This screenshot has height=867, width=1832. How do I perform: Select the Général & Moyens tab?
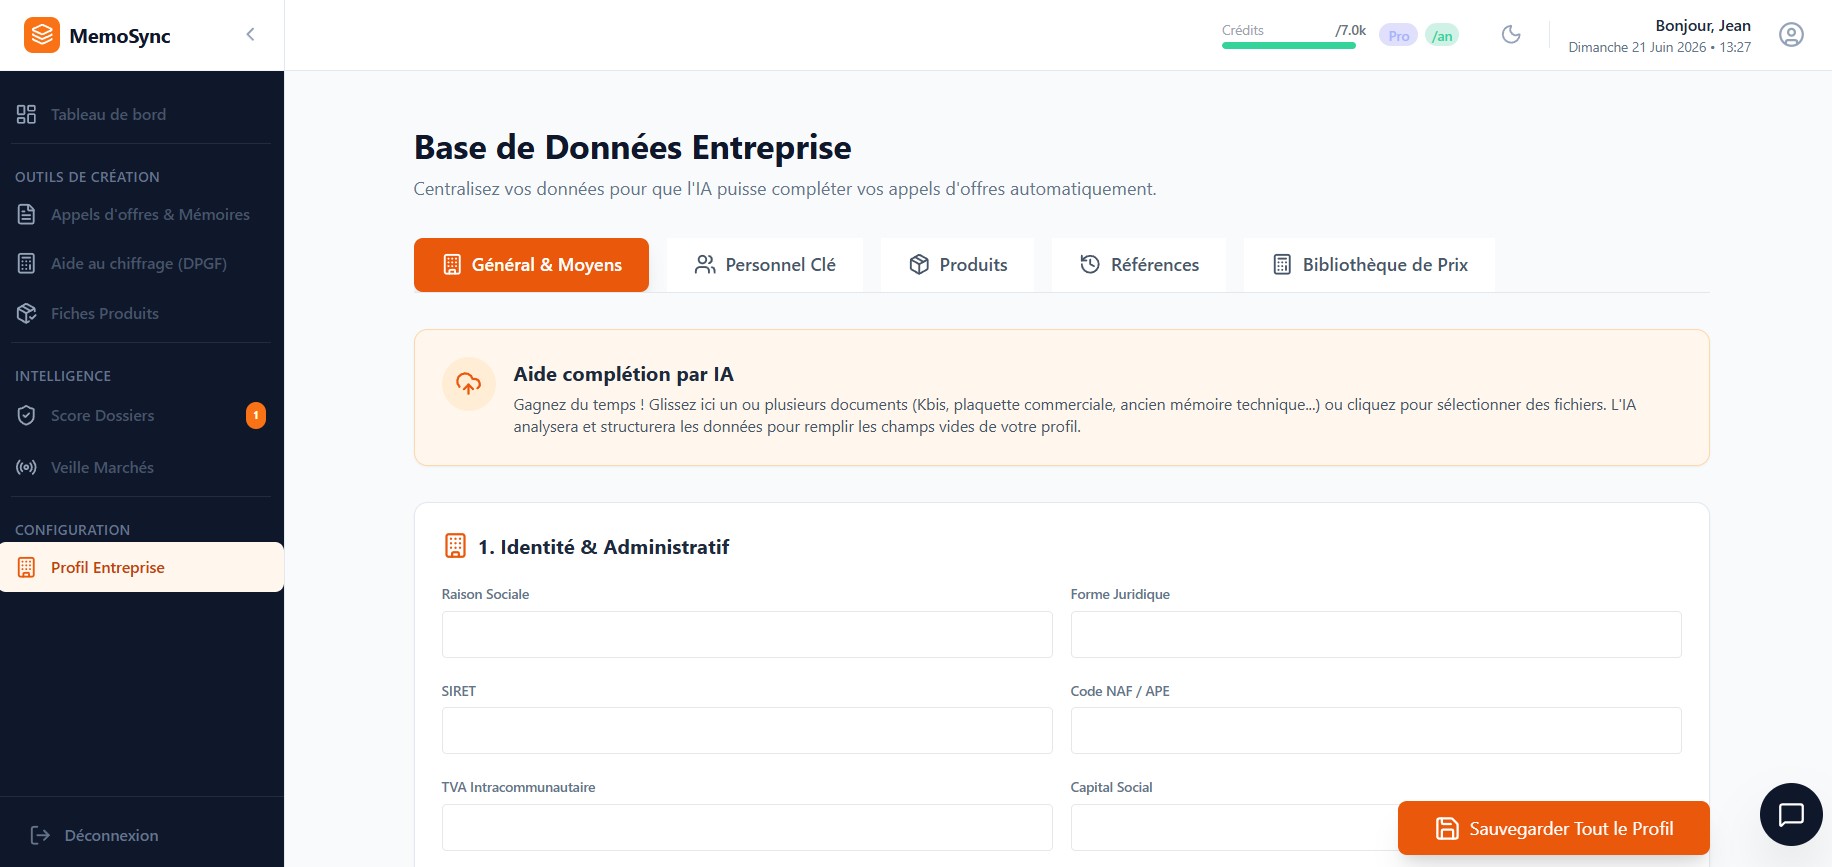click(531, 265)
